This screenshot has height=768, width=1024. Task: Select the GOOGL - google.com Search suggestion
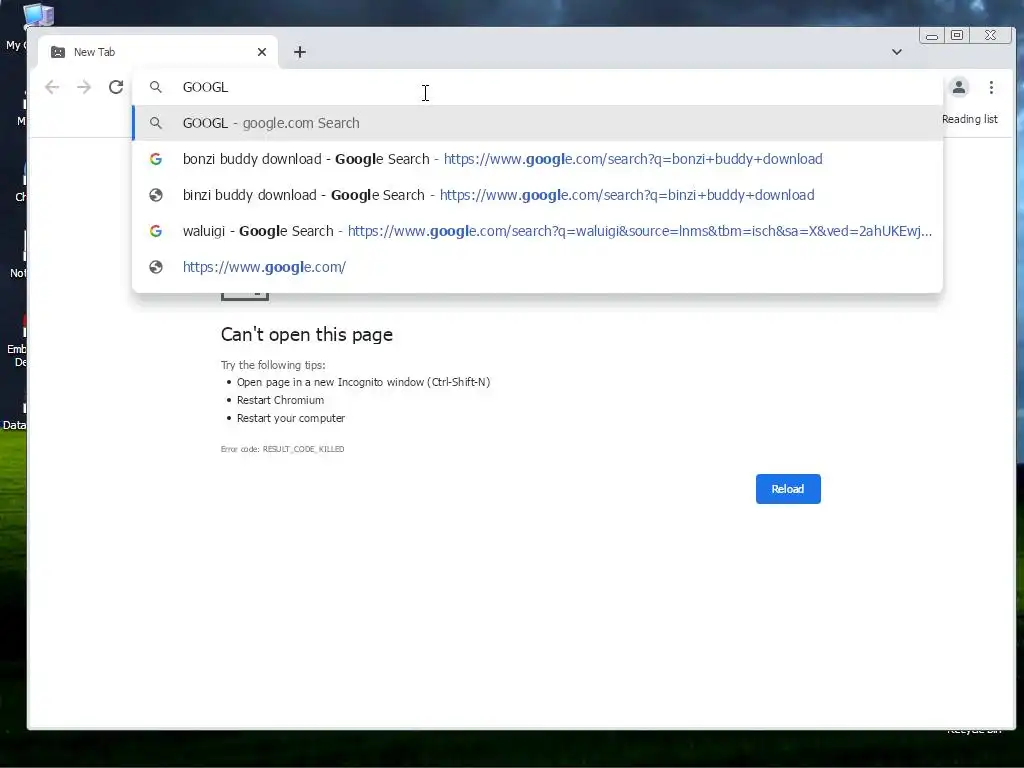537,123
